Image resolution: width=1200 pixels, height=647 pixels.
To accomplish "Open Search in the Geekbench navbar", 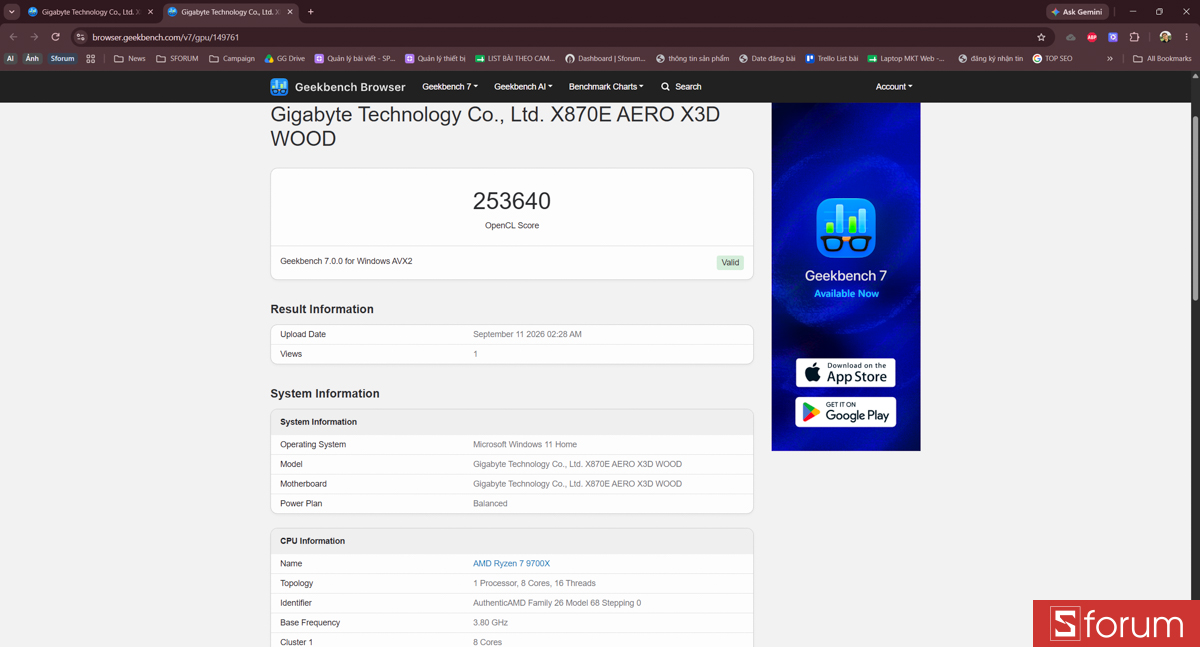I will point(681,87).
